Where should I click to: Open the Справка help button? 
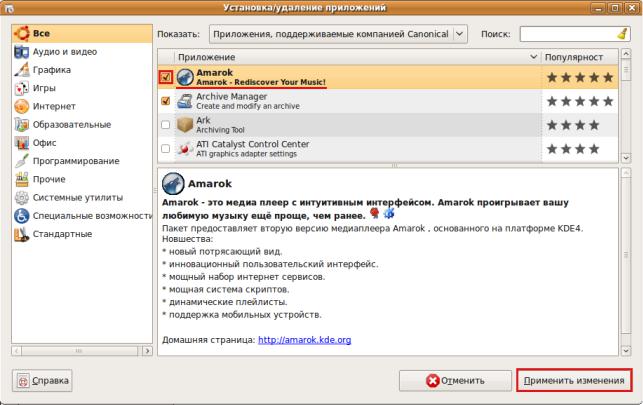coord(42,381)
